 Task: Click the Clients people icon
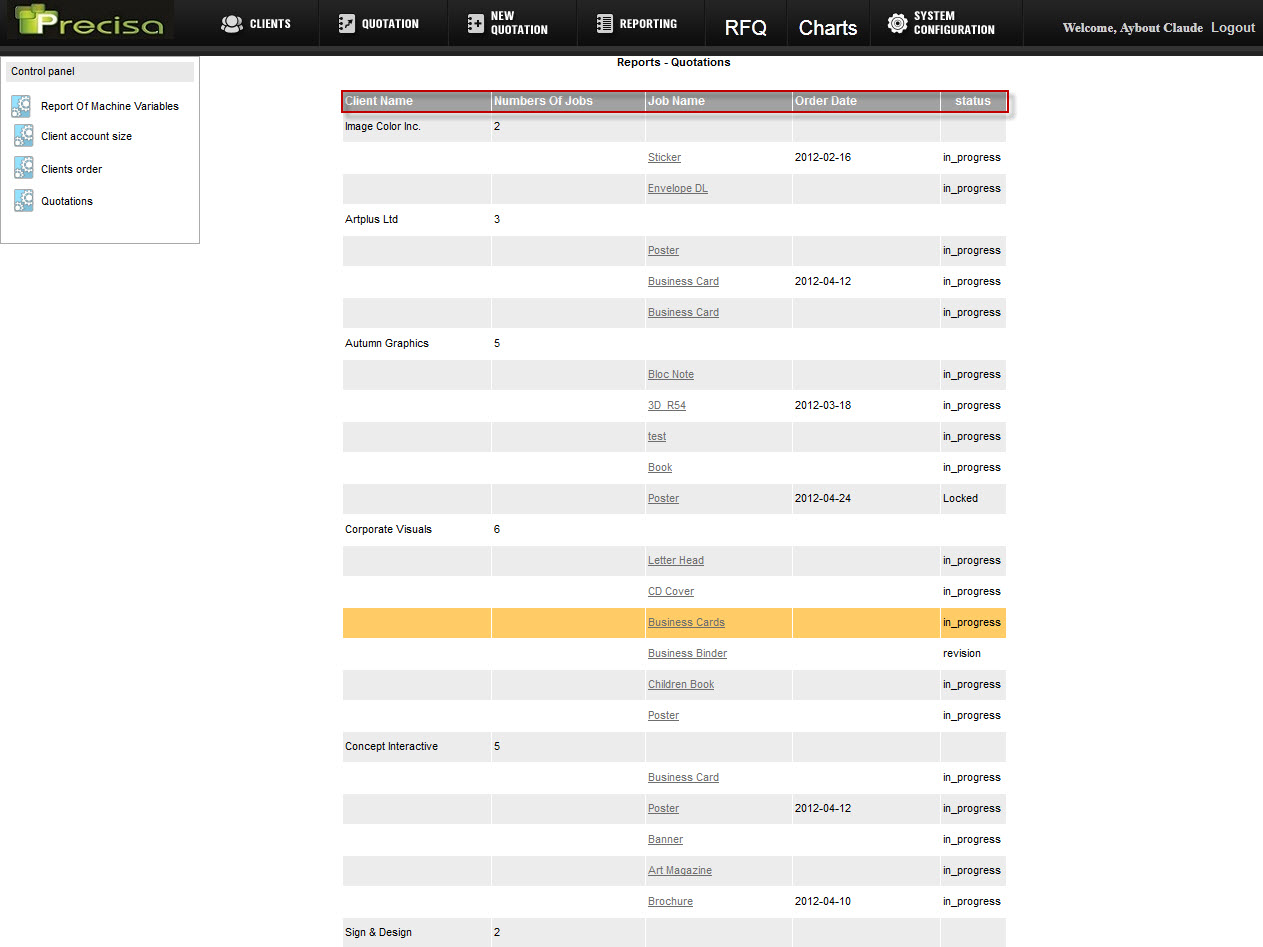[x=232, y=23]
